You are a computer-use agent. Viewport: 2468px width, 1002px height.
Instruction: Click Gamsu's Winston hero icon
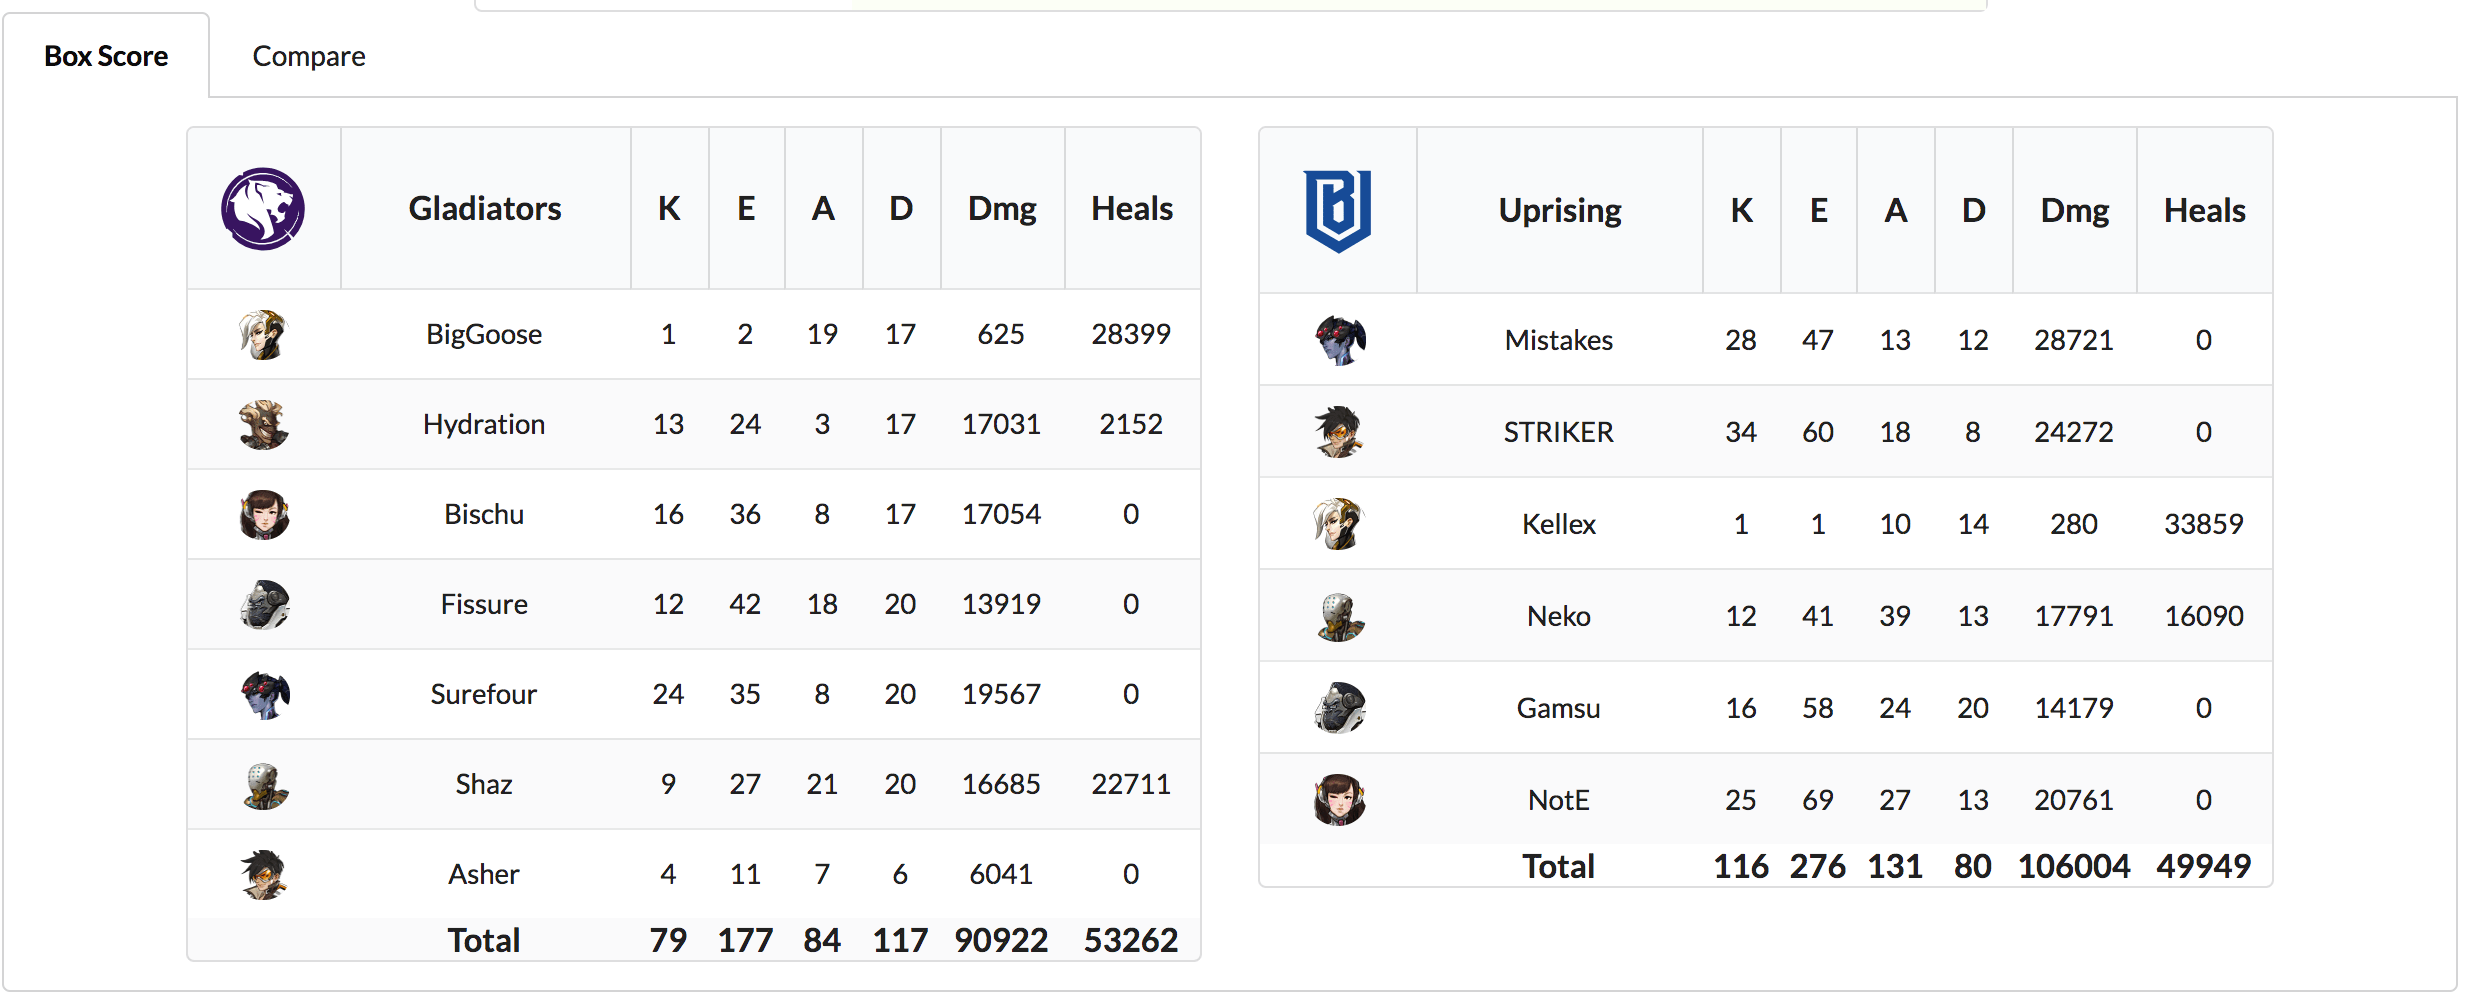[1339, 708]
